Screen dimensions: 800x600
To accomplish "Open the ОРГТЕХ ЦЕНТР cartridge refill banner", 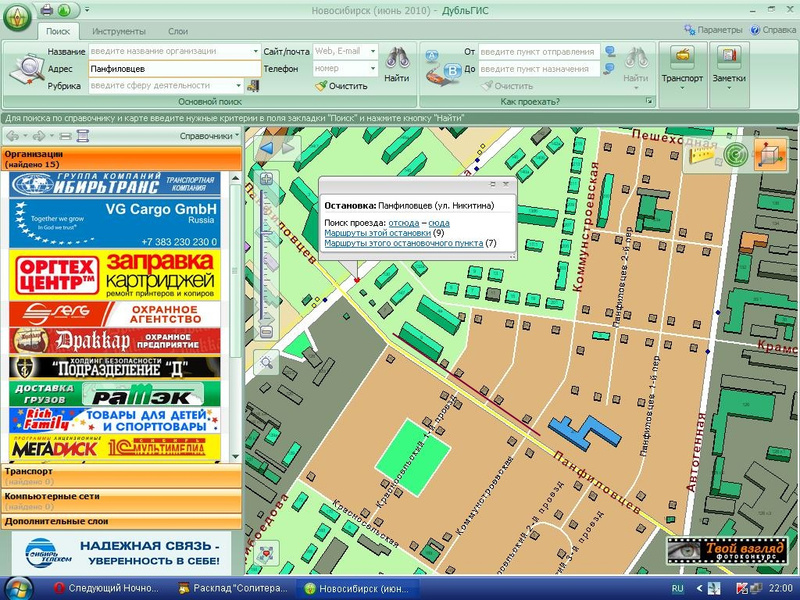I will 115,274.
